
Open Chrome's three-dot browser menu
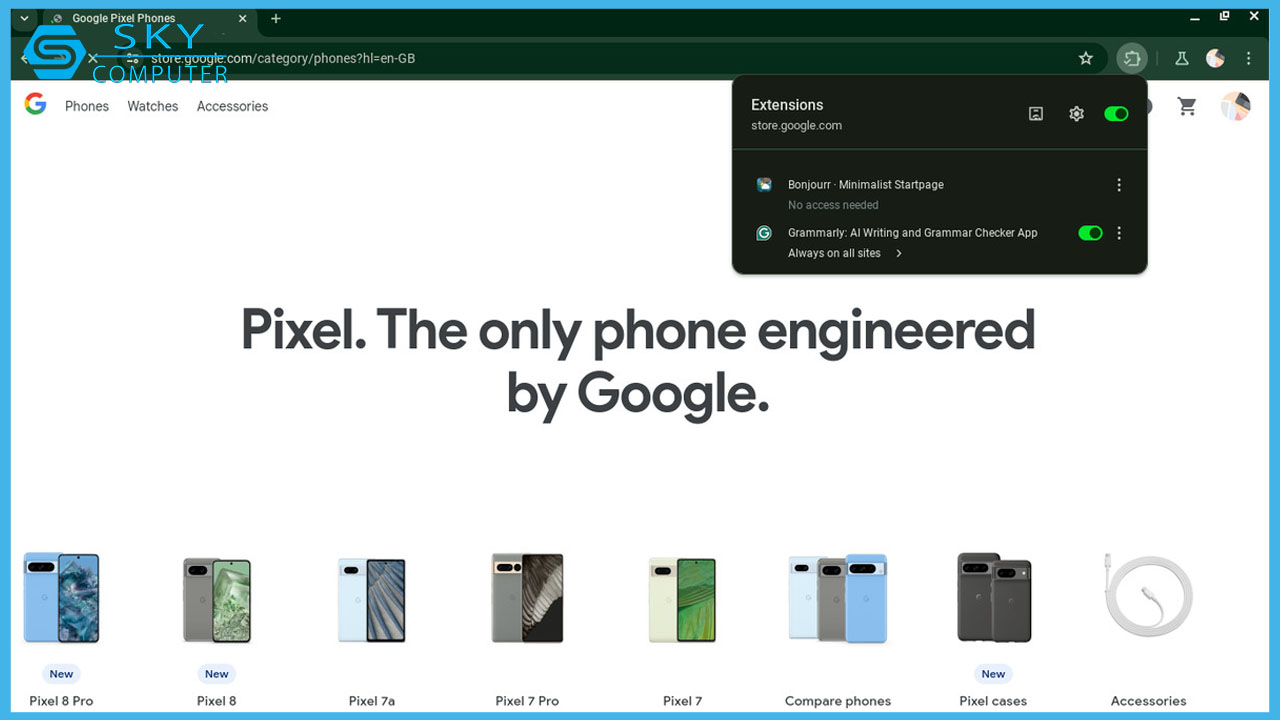[x=1248, y=58]
